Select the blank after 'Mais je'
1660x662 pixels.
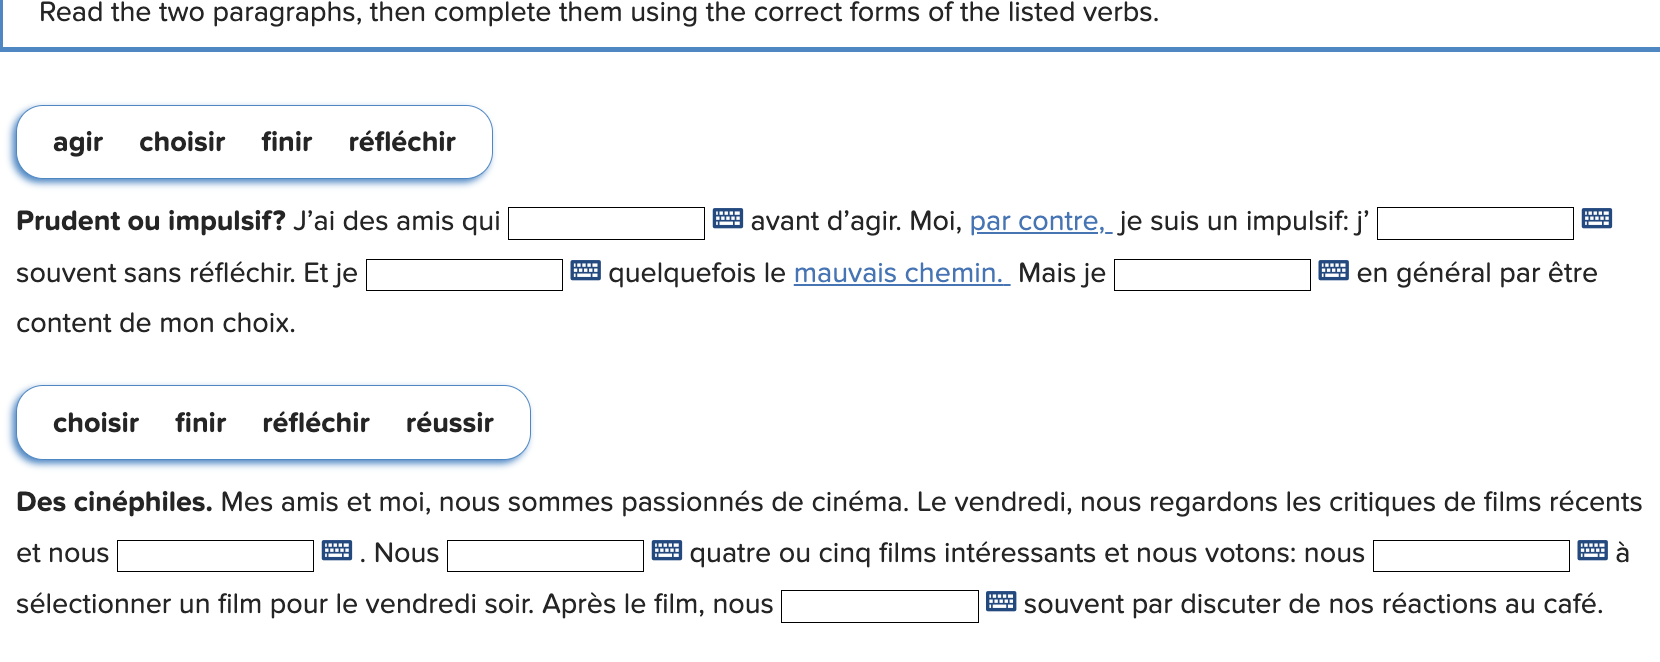point(1212,275)
